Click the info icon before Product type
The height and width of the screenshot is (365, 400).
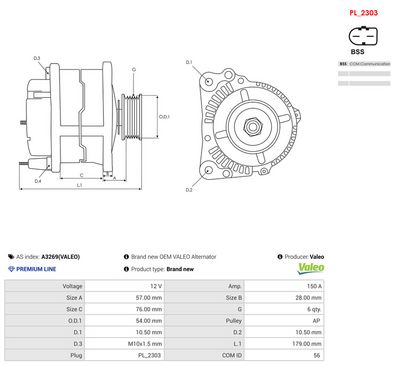pyautogui.click(x=126, y=269)
